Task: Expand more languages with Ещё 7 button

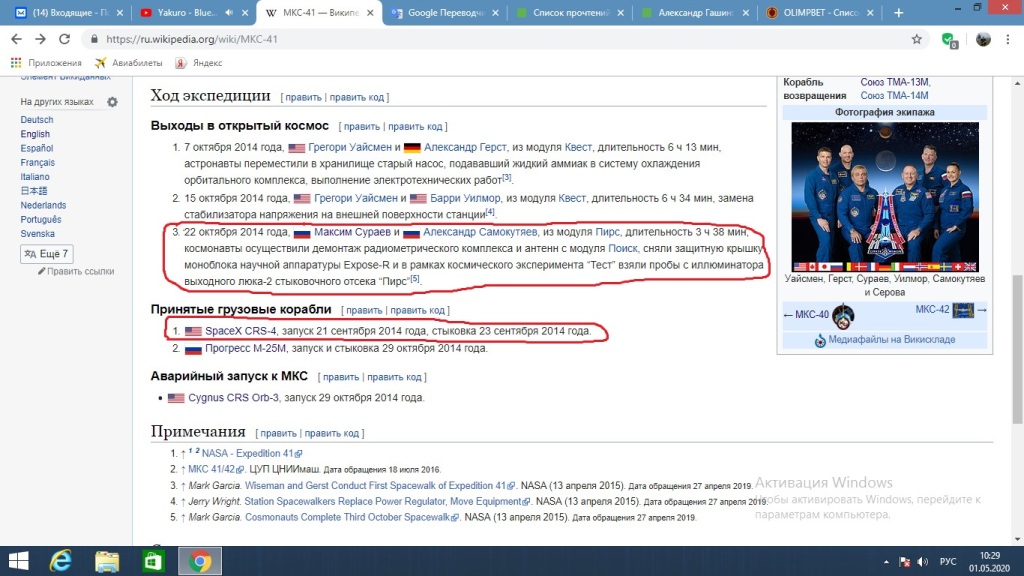Action: (46, 253)
